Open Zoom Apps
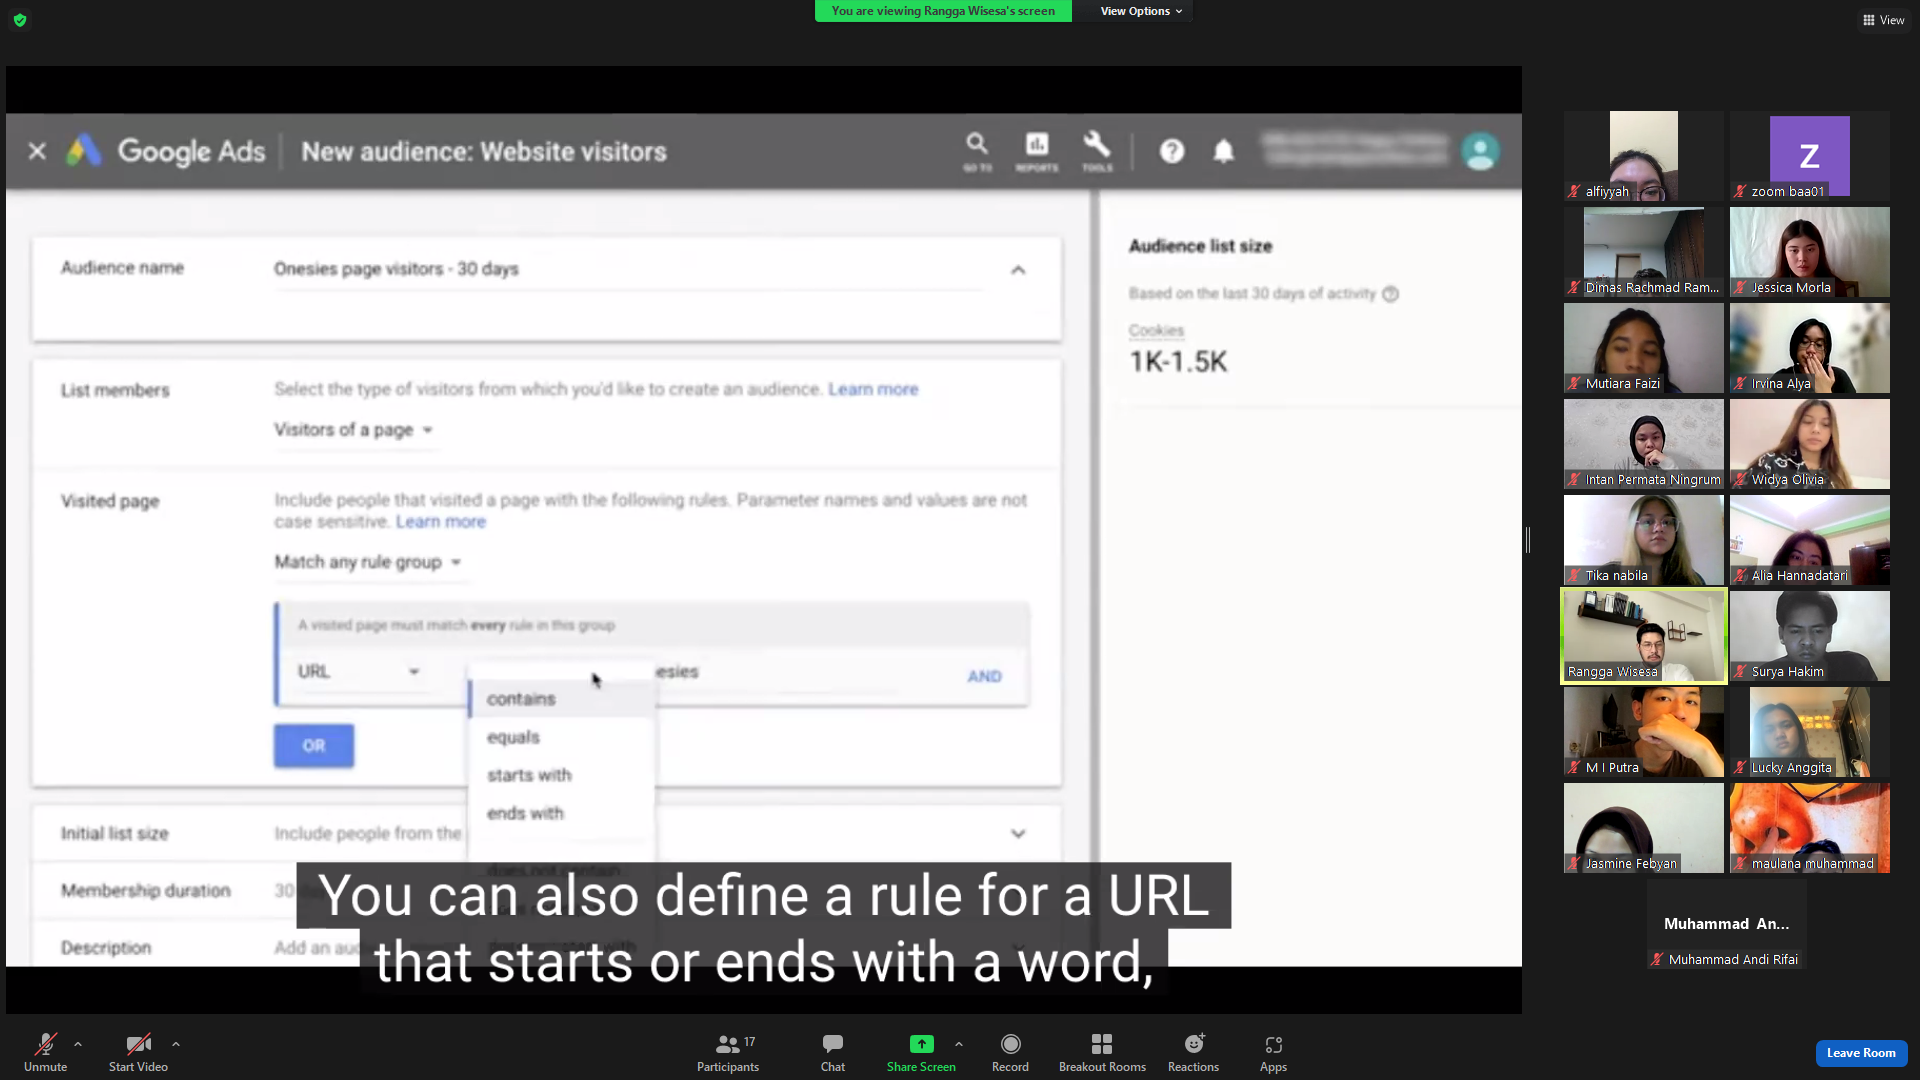Image resolution: width=1920 pixels, height=1080 pixels. tap(1273, 1053)
